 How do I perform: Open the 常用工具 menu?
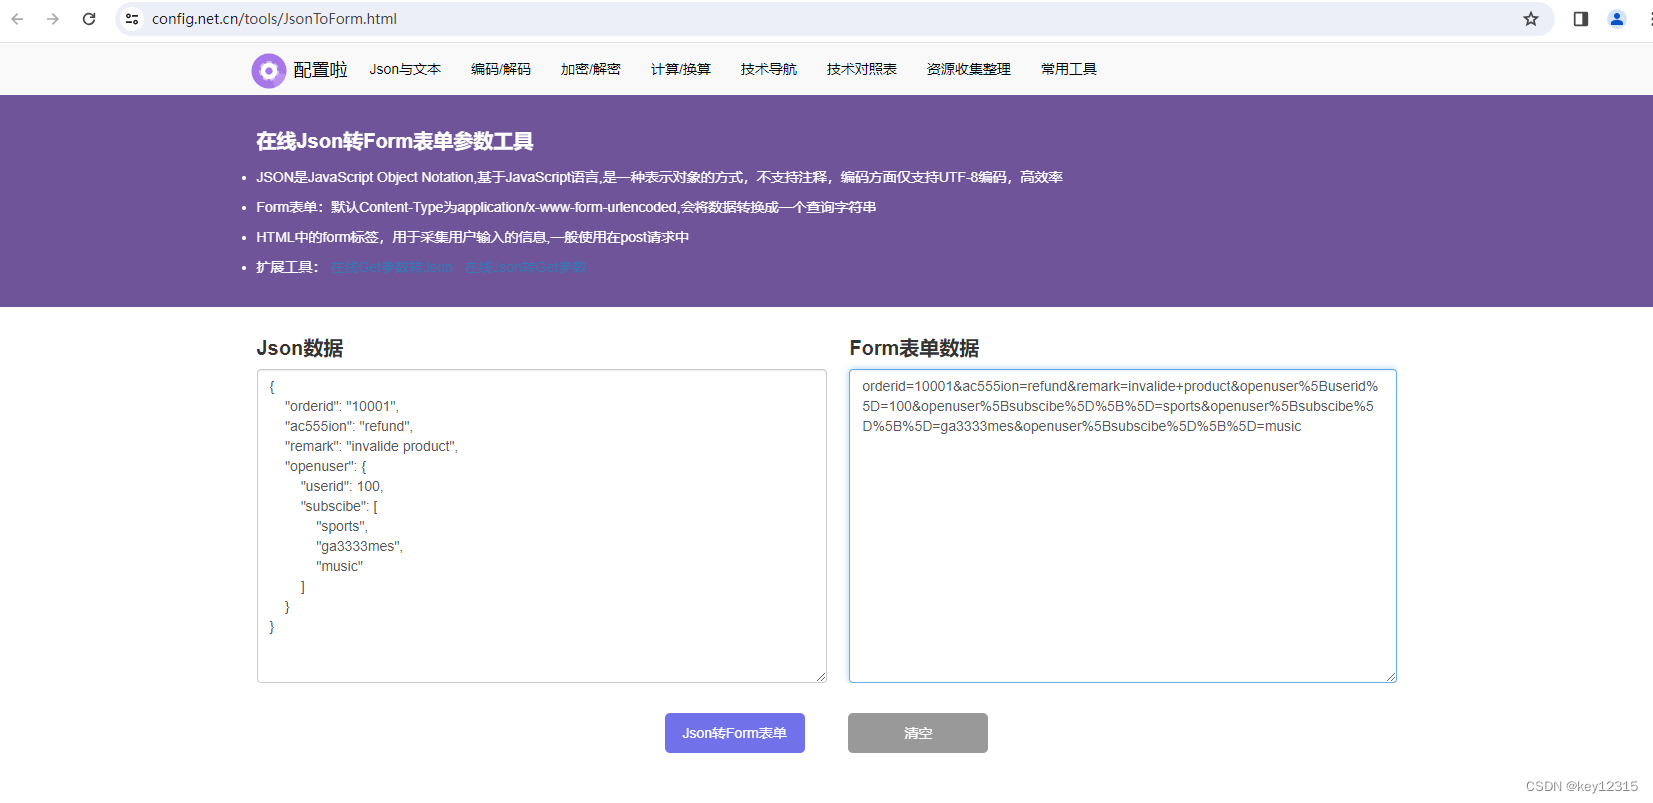tap(1069, 69)
